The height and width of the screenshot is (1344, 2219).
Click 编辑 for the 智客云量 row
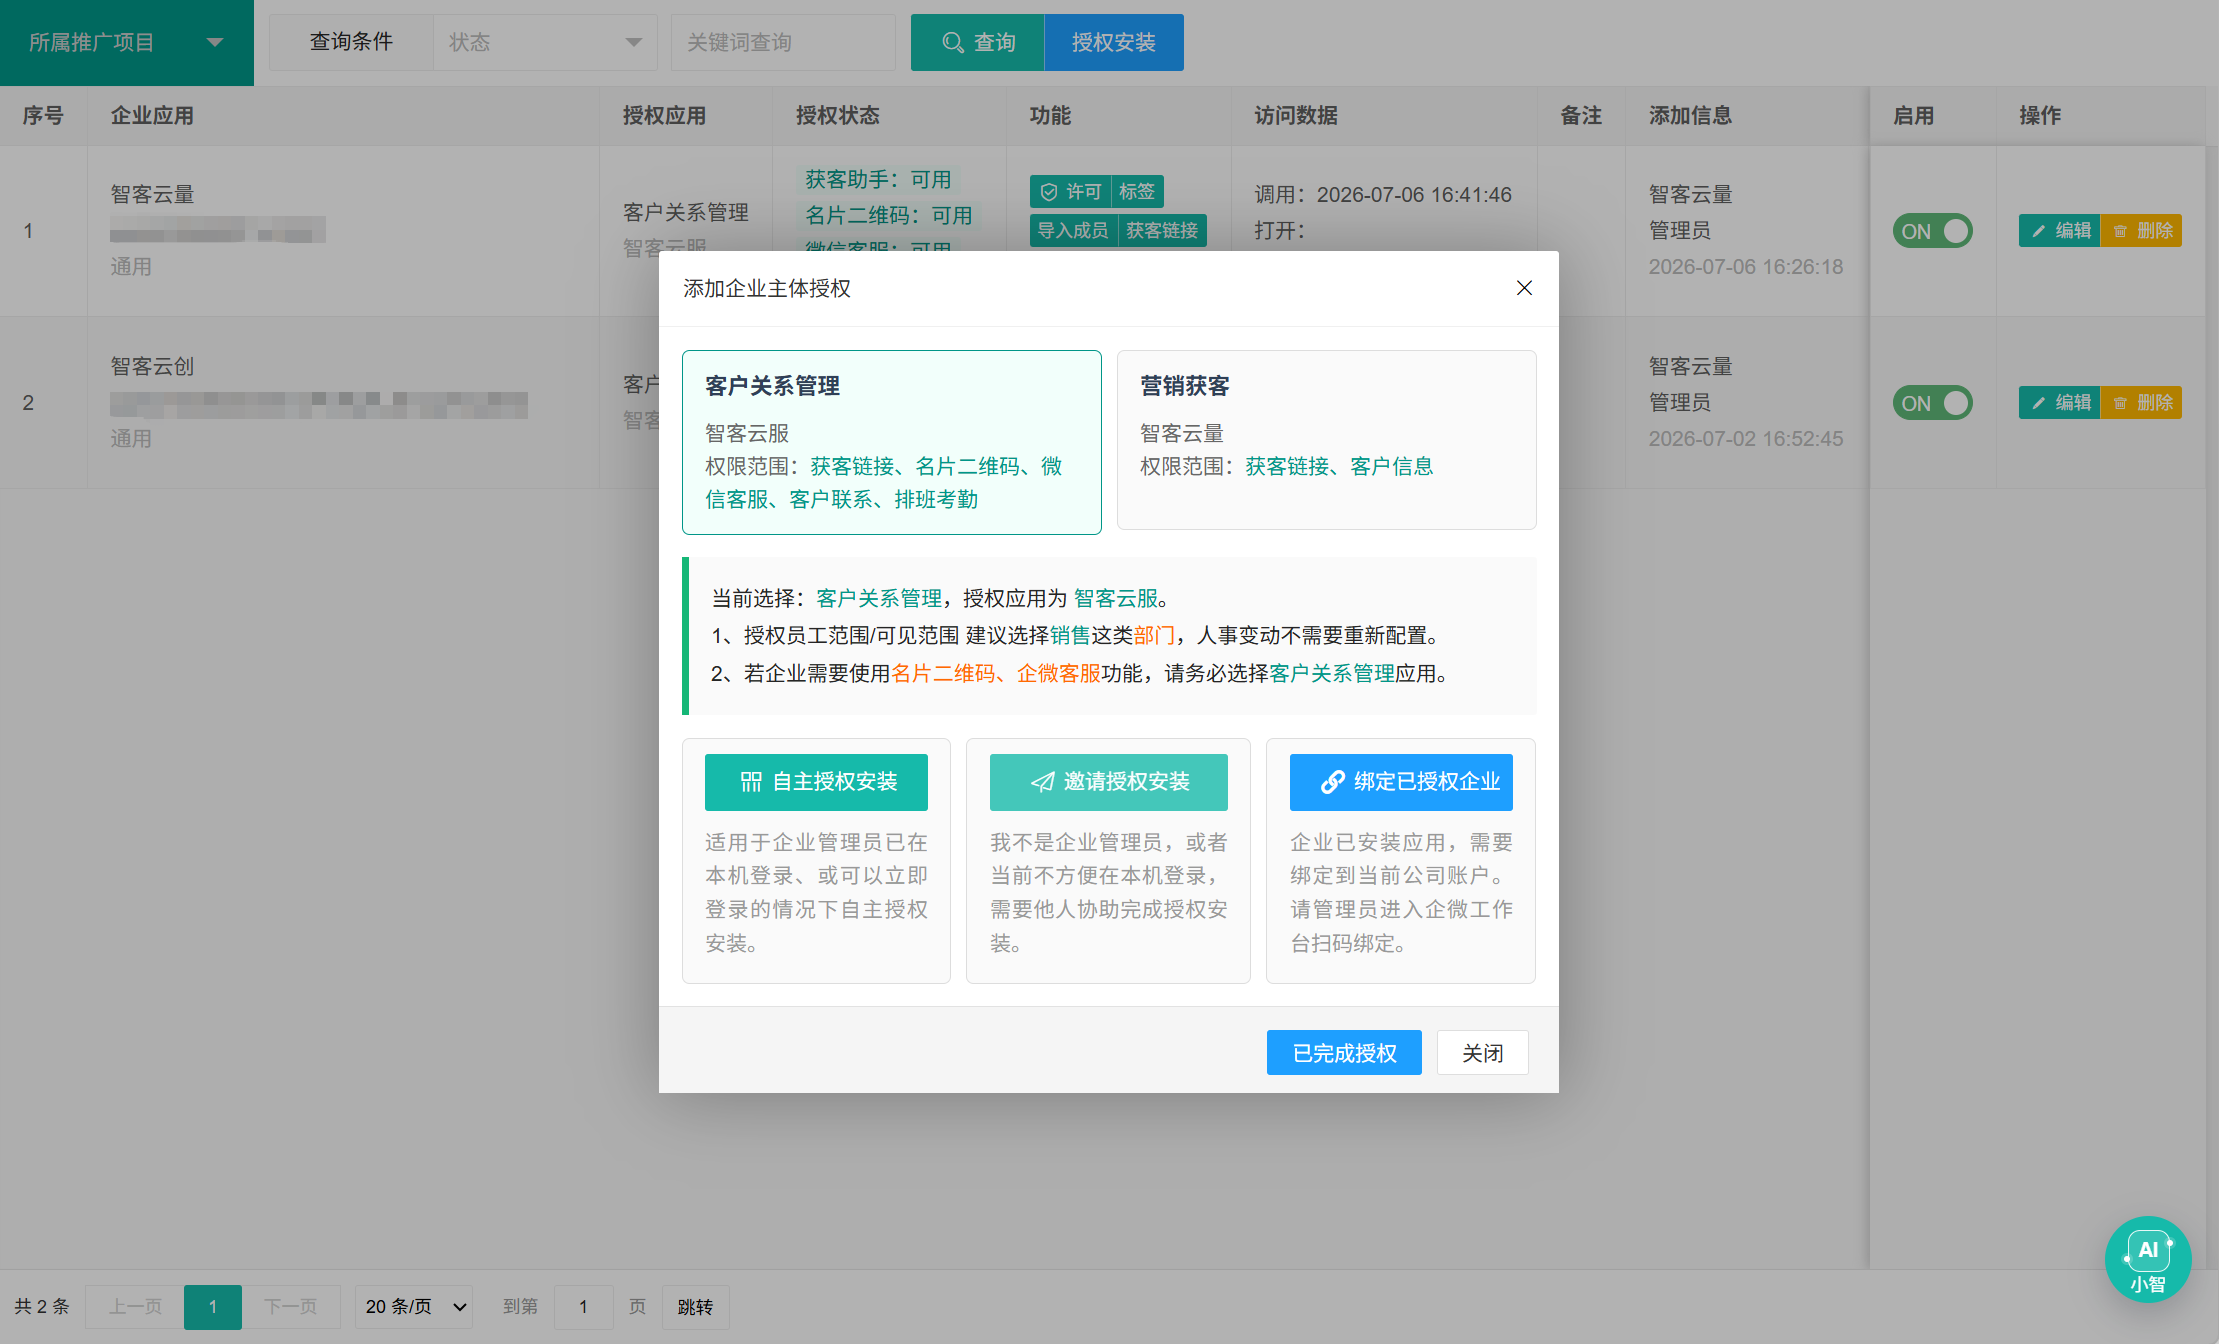(2060, 231)
